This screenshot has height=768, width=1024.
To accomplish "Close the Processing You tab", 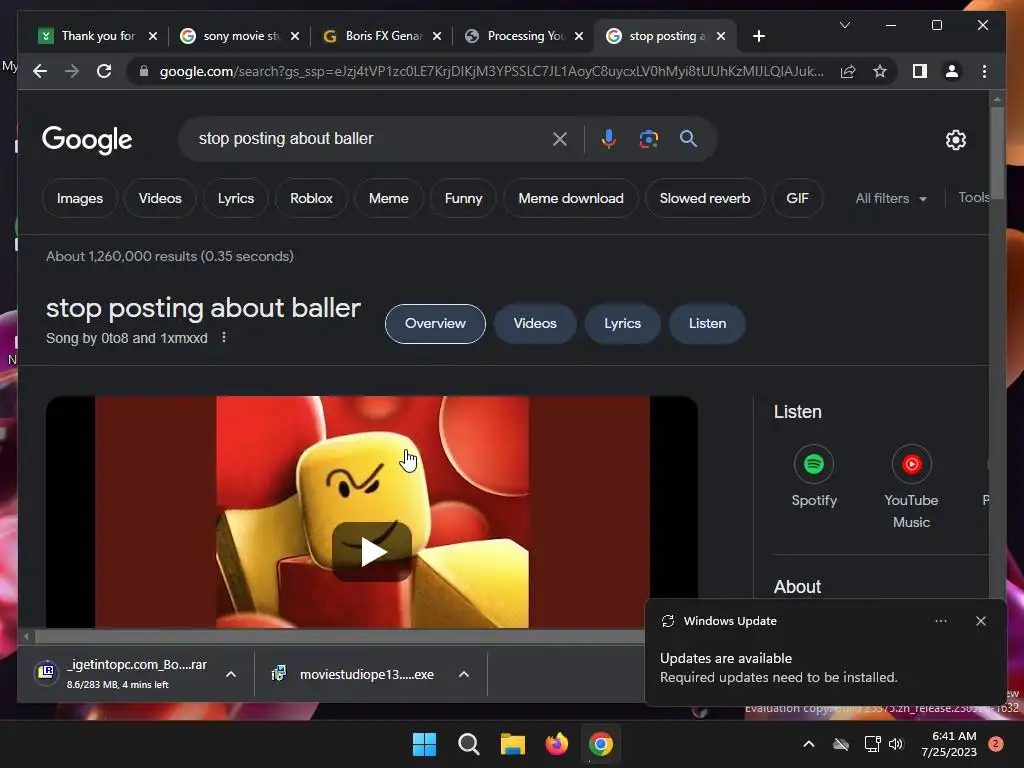I will click(x=579, y=36).
